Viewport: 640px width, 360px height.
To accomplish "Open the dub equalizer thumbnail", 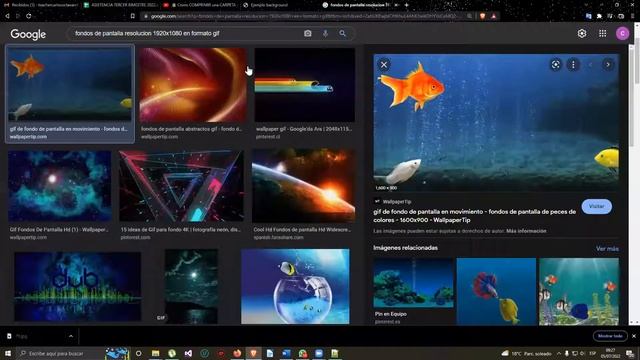I will coord(78,287).
